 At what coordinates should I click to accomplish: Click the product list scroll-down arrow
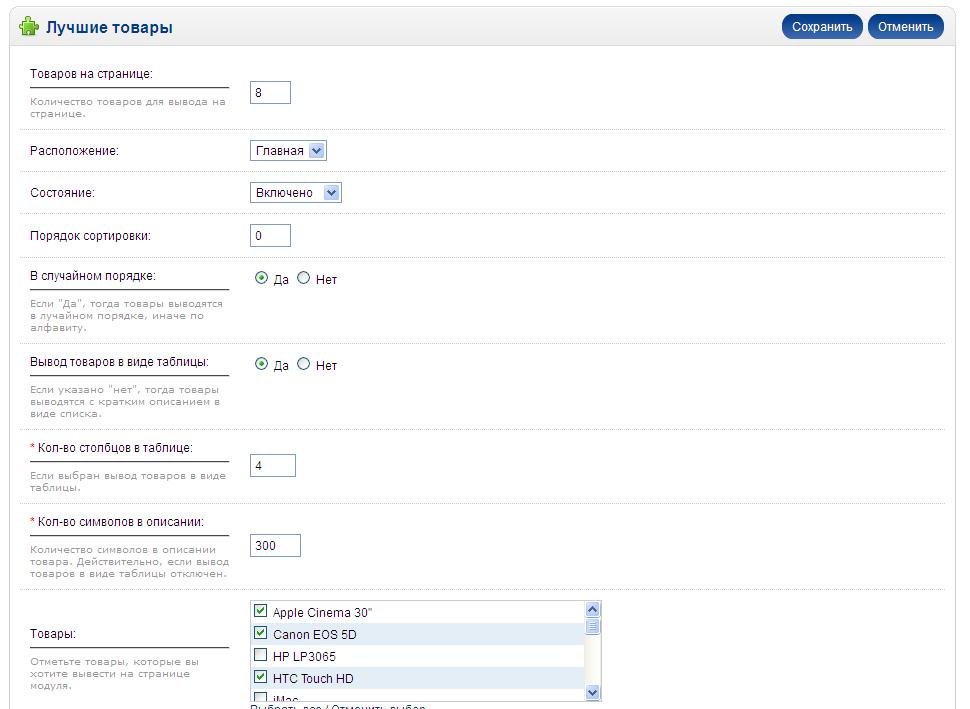[x=592, y=692]
